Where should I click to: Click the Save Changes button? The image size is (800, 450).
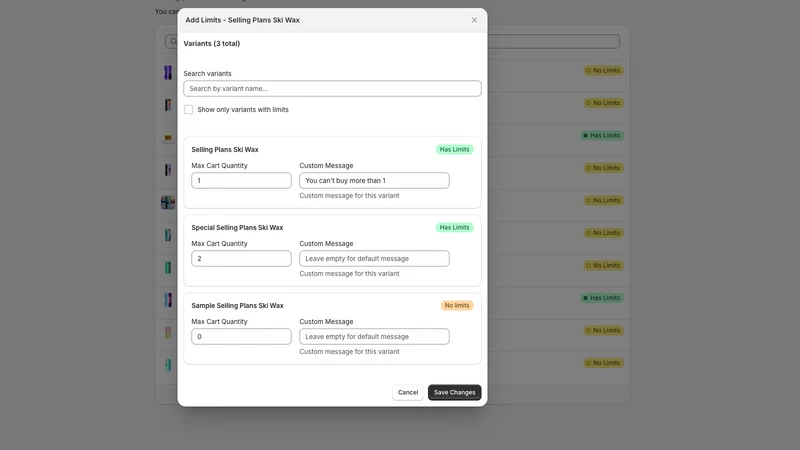pyautogui.click(x=454, y=392)
